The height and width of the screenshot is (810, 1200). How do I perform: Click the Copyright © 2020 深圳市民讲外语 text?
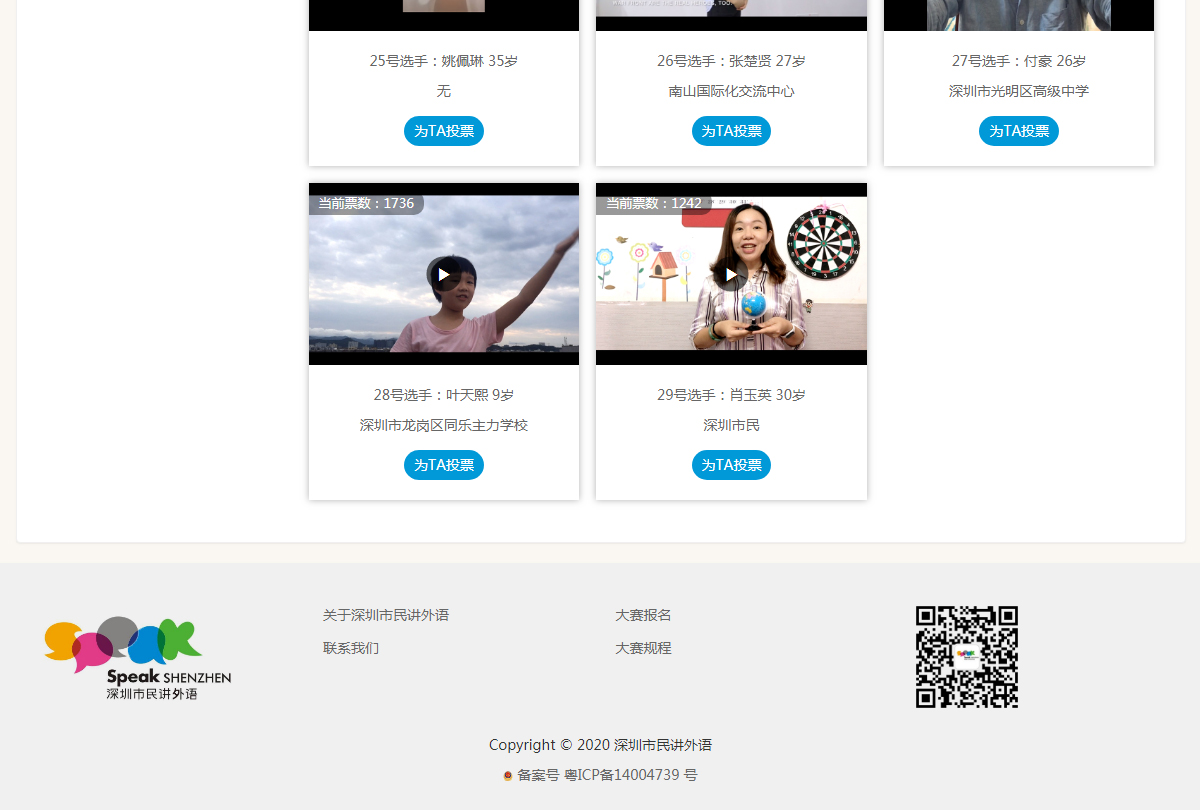[x=600, y=745]
